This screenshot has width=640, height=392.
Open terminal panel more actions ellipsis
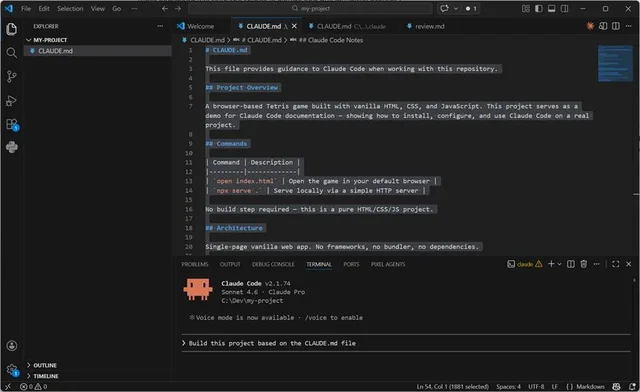[596, 264]
